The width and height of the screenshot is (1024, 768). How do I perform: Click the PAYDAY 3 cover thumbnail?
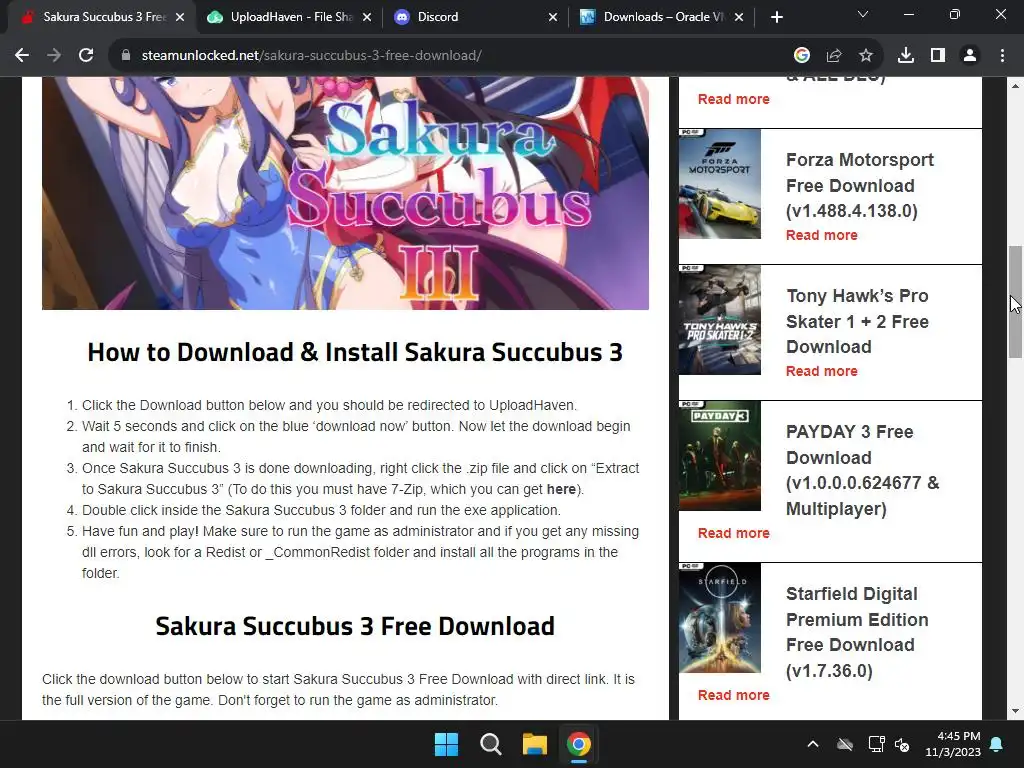coord(720,456)
